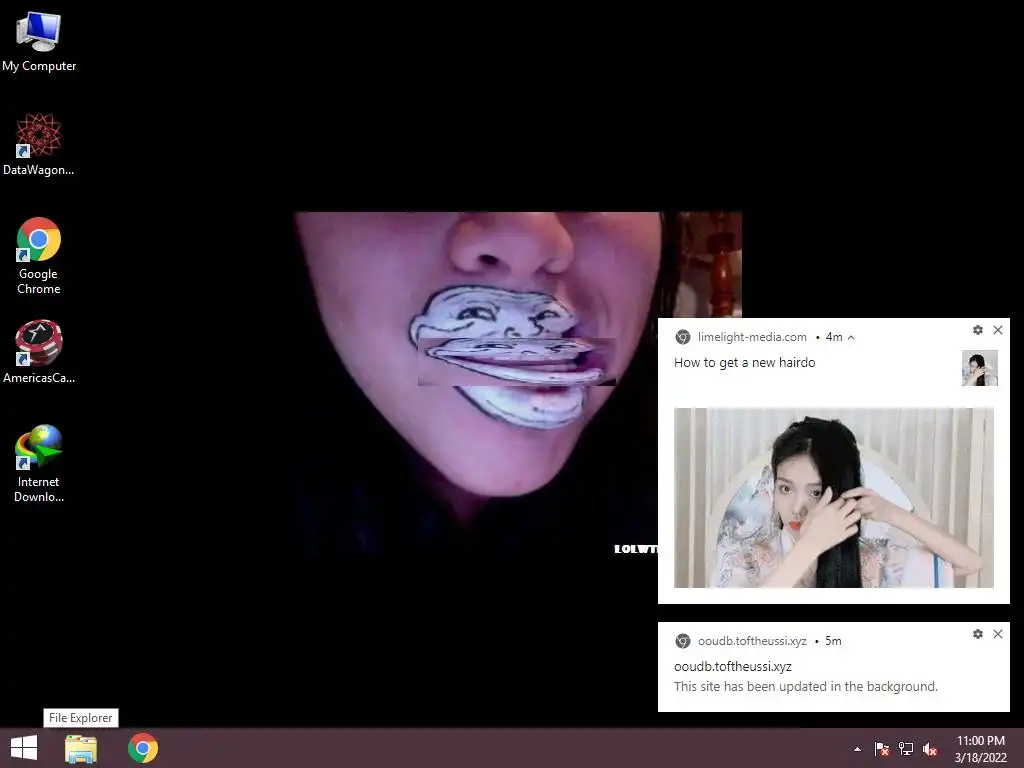
Task: Open Chrome from the taskbar
Action: click(143, 748)
